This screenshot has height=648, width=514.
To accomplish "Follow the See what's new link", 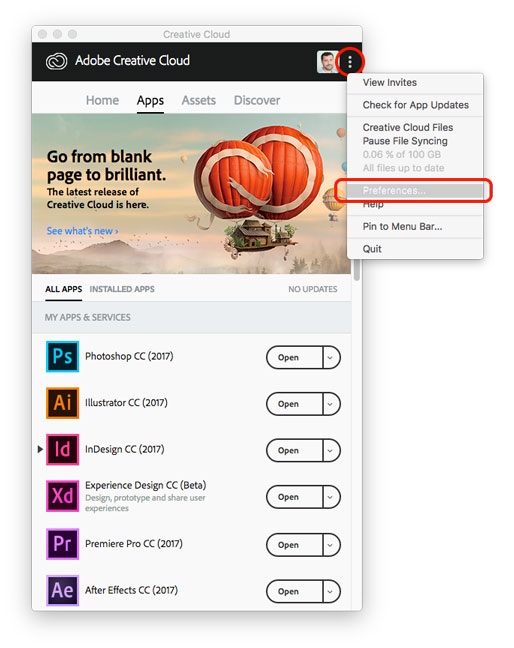I will 83,231.
